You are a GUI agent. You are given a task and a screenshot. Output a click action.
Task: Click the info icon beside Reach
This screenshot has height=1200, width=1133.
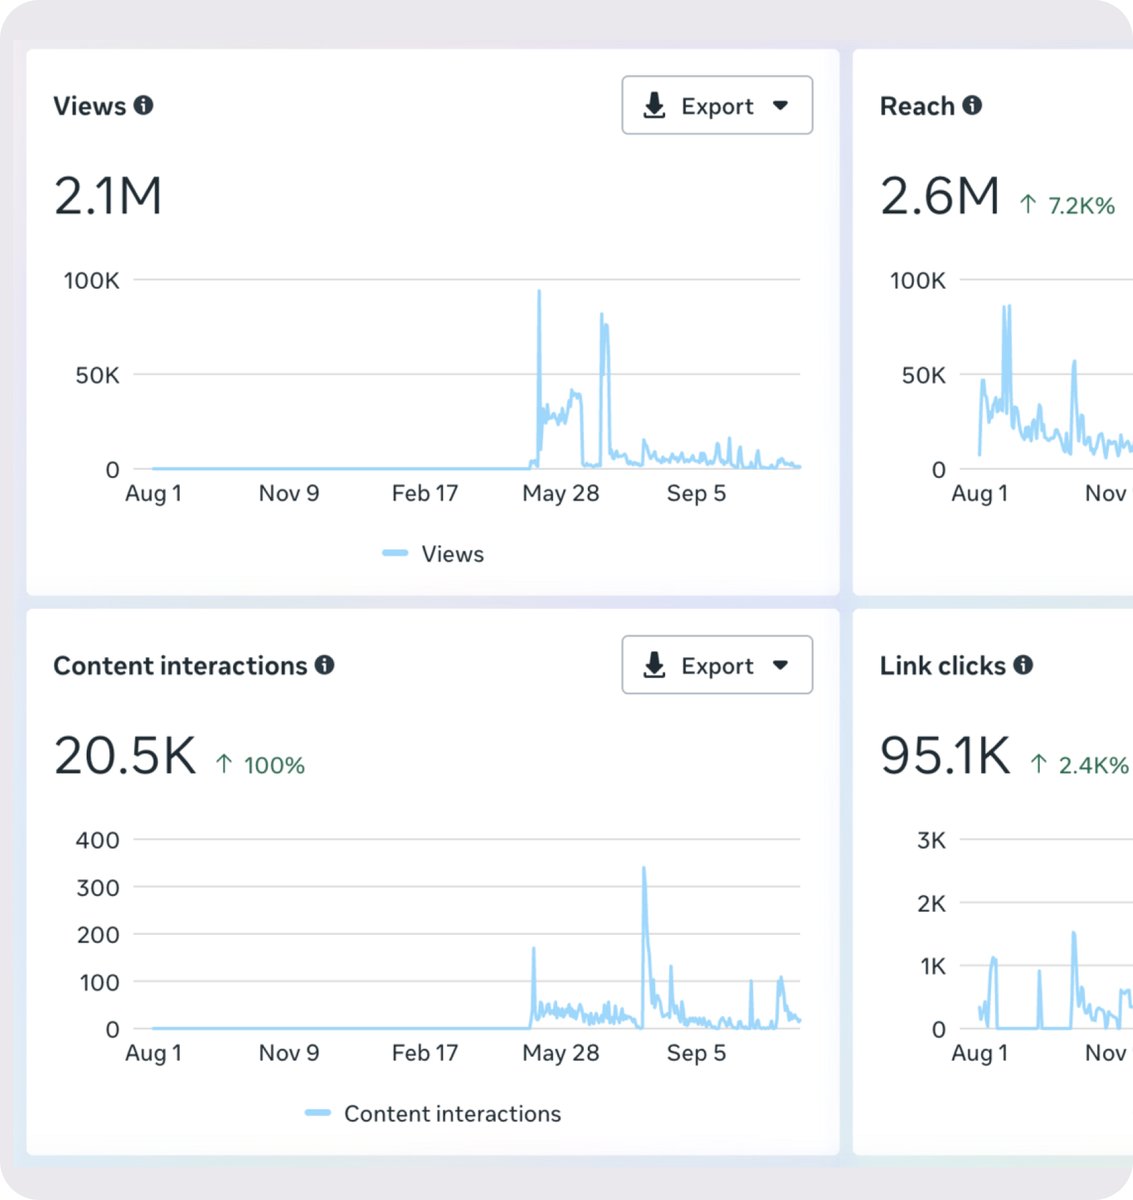(972, 105)
